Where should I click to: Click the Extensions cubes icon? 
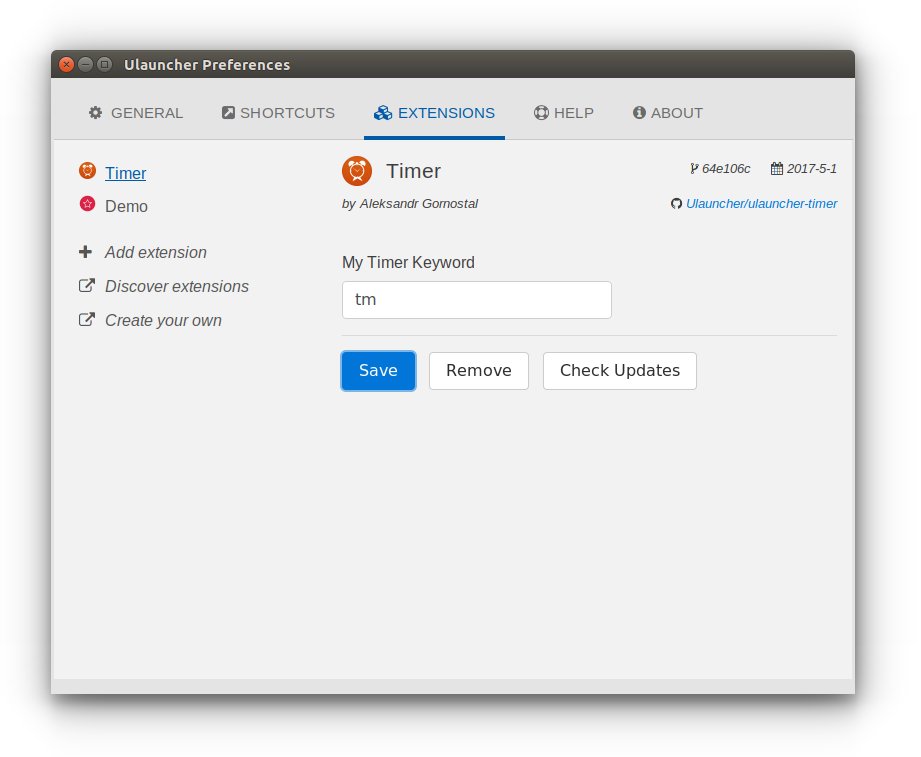pyautogui.click(x=383, y=113)
